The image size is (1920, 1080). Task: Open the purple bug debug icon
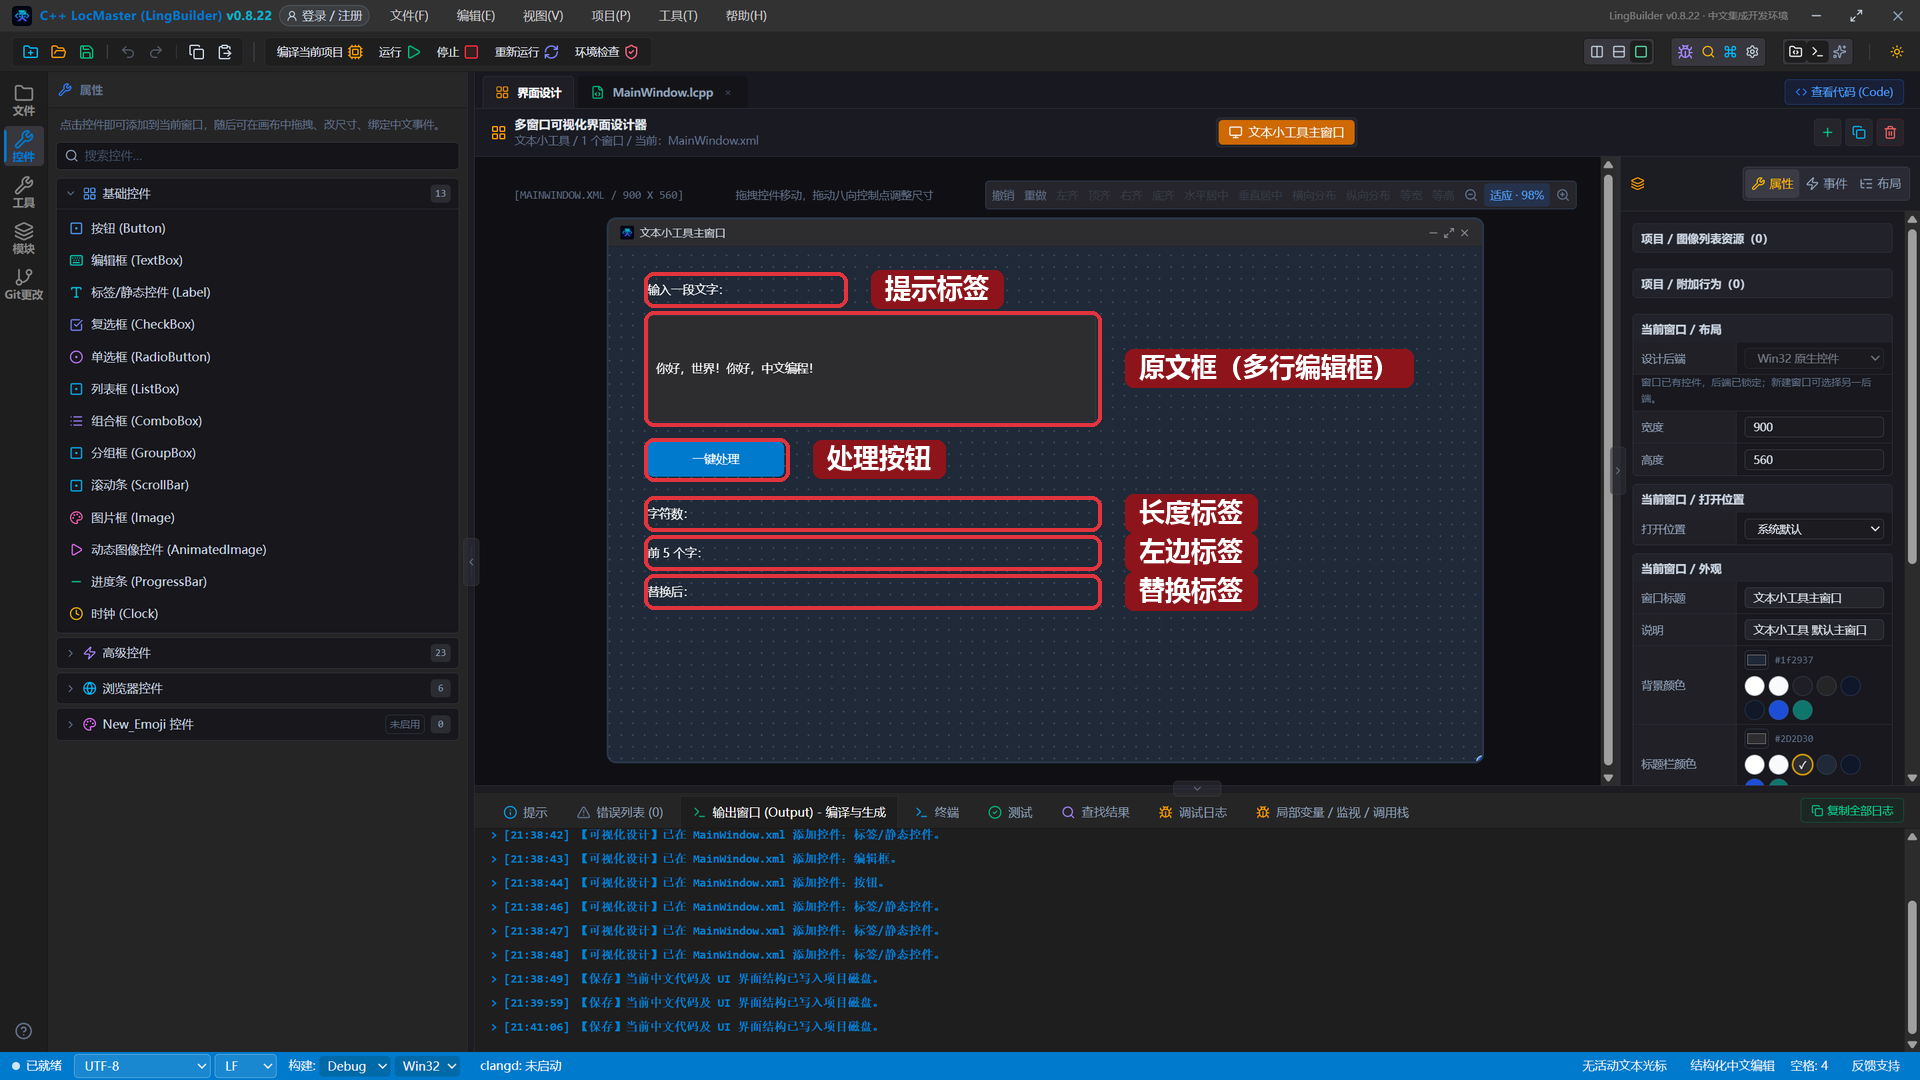pos(1685,52)
